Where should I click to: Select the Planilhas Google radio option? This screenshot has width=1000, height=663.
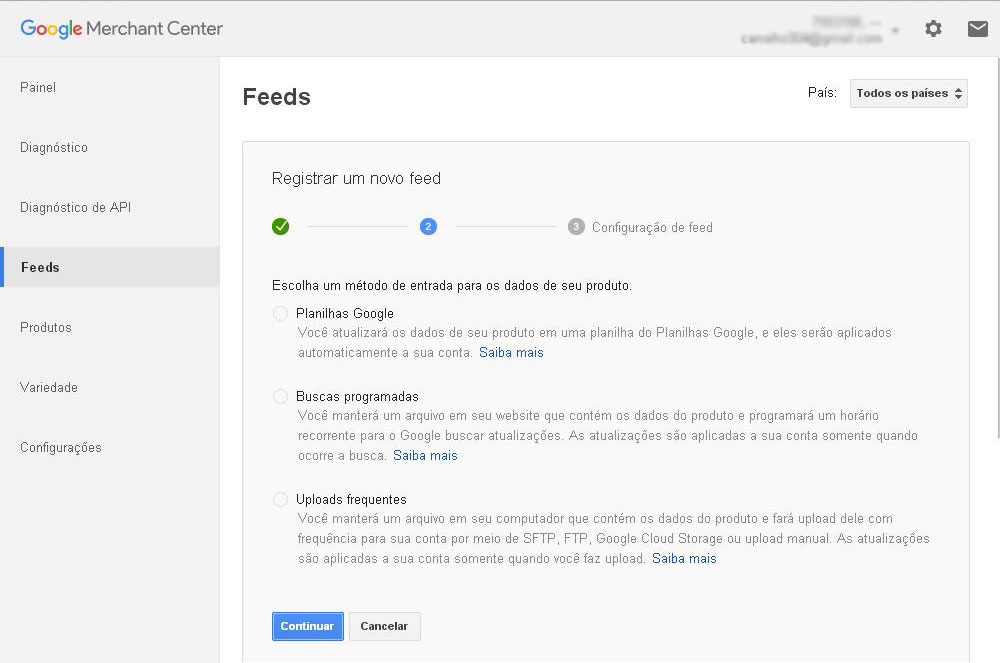coord(281,314)
